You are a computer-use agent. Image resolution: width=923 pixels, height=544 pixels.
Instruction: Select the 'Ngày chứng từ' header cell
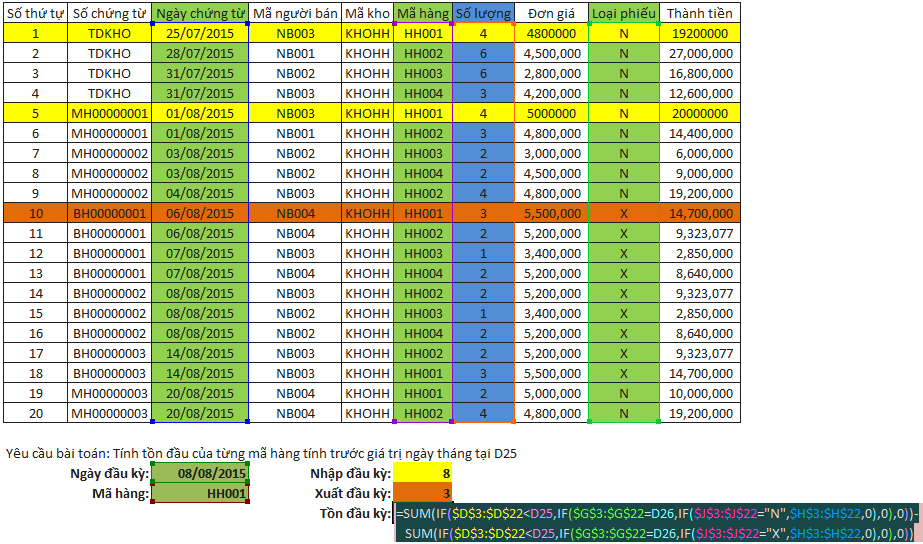[200, 13]
